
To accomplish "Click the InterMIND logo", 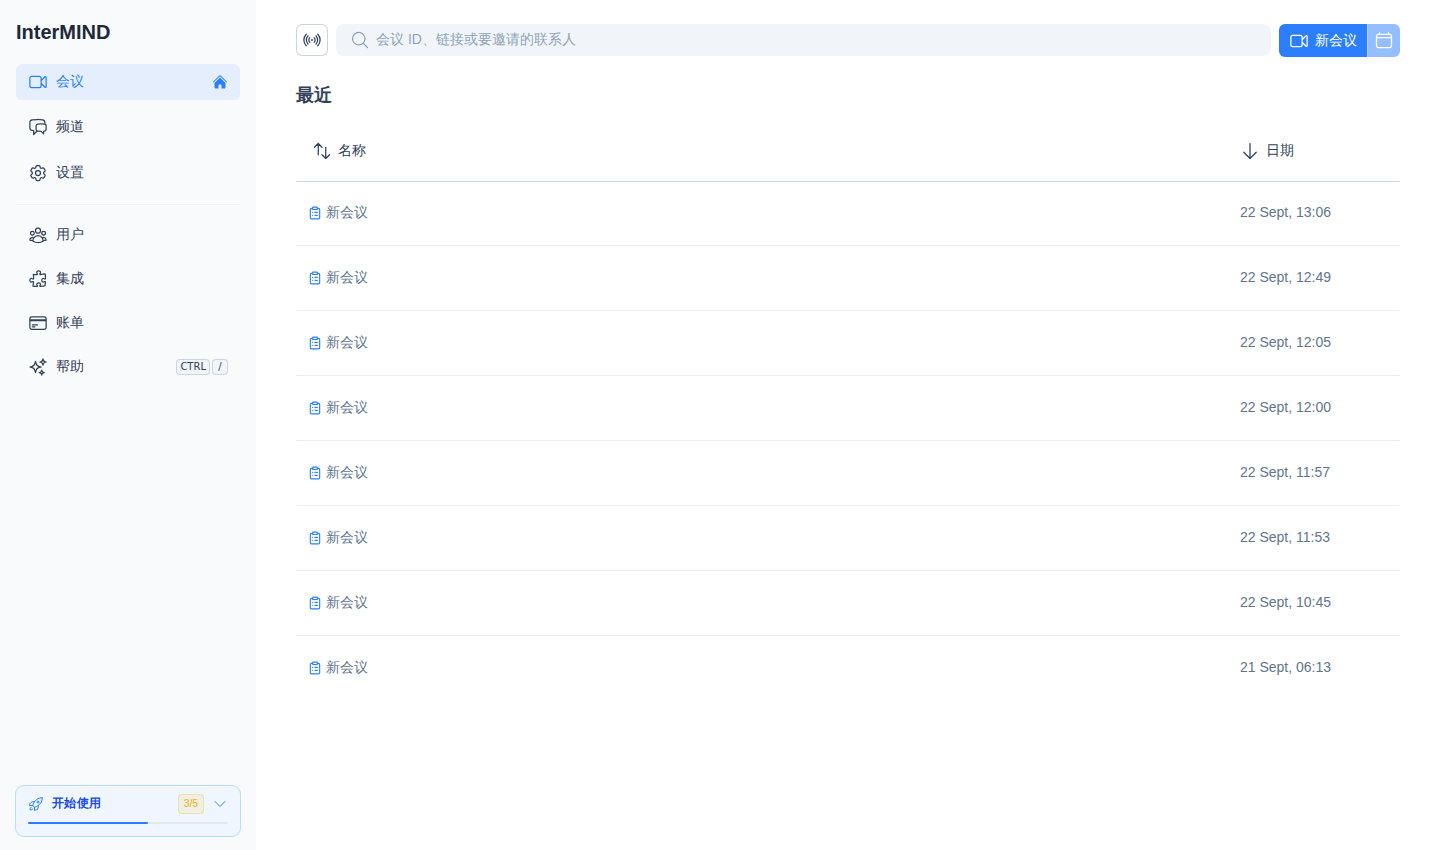I will click(x=63, y=32).
